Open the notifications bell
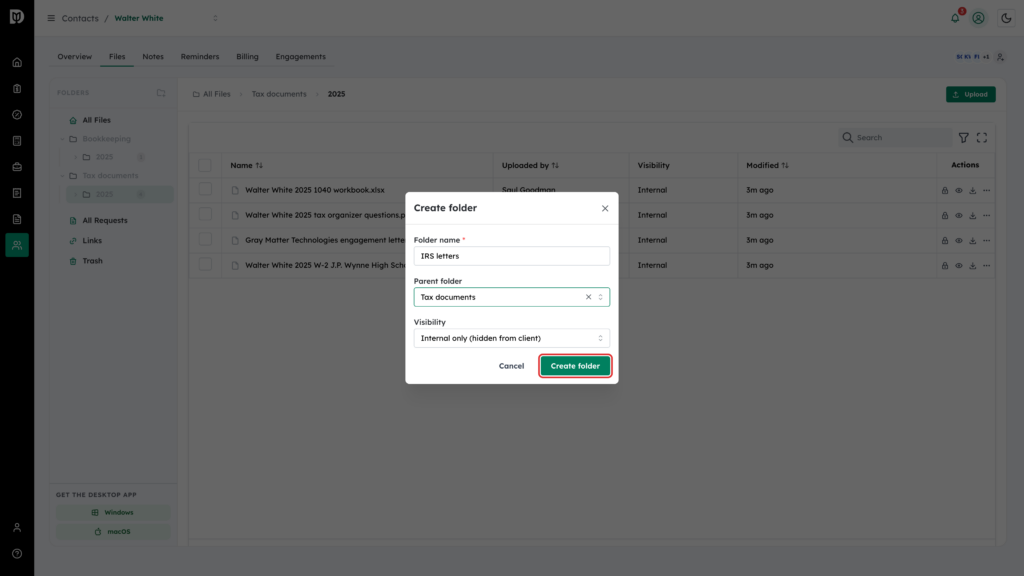The width and height of the screenshot is (1024, 576). (955, 18)
